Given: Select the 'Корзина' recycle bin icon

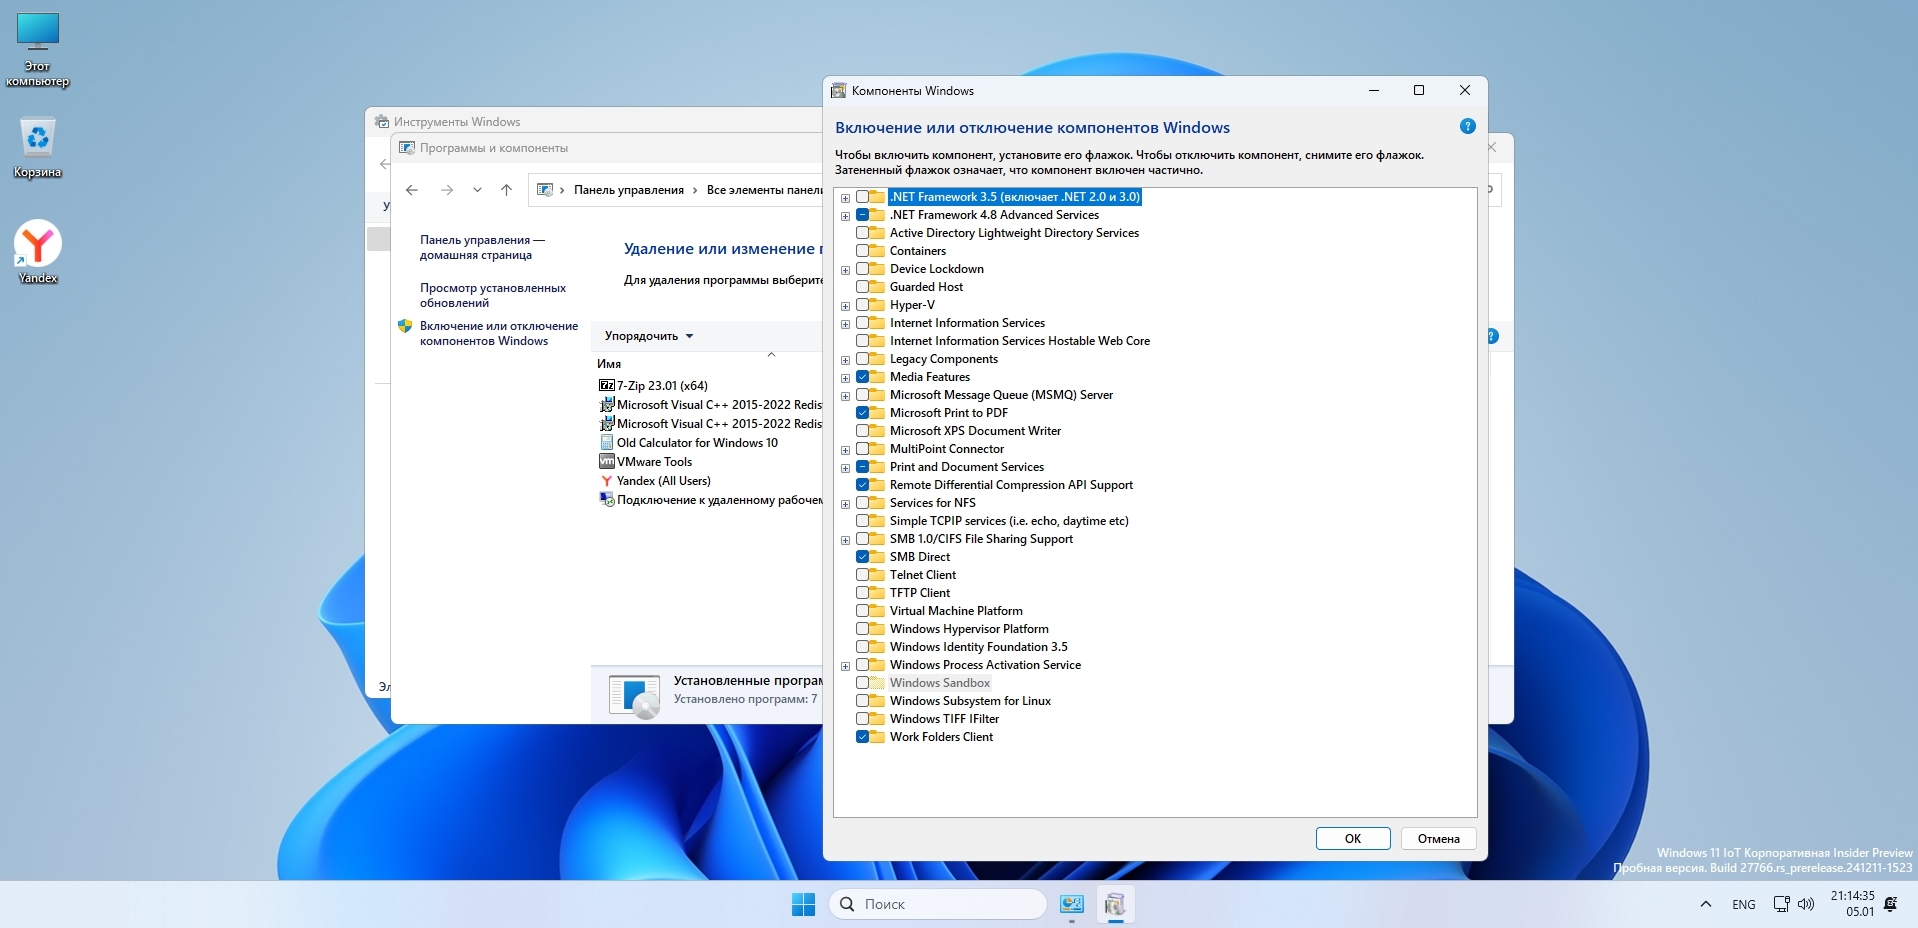Looking at the screenshot, I should (x=38, y=148).
